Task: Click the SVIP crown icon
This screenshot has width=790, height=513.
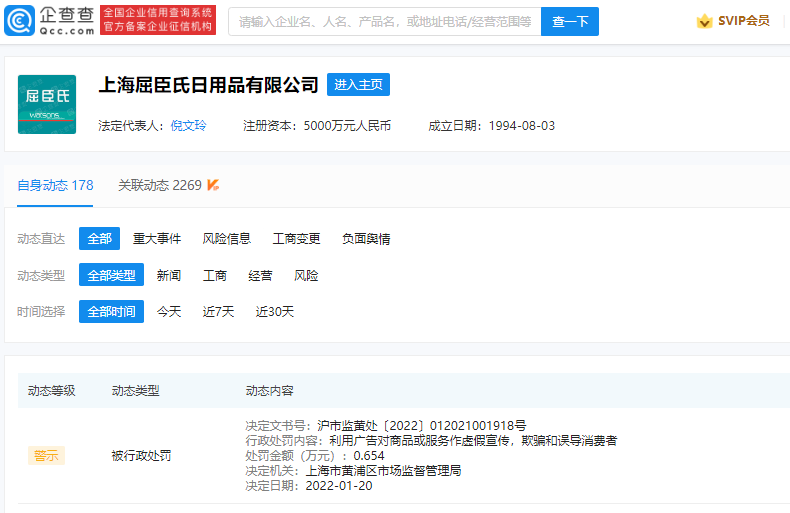Action: pyautogui.click(x=704, y=21)
